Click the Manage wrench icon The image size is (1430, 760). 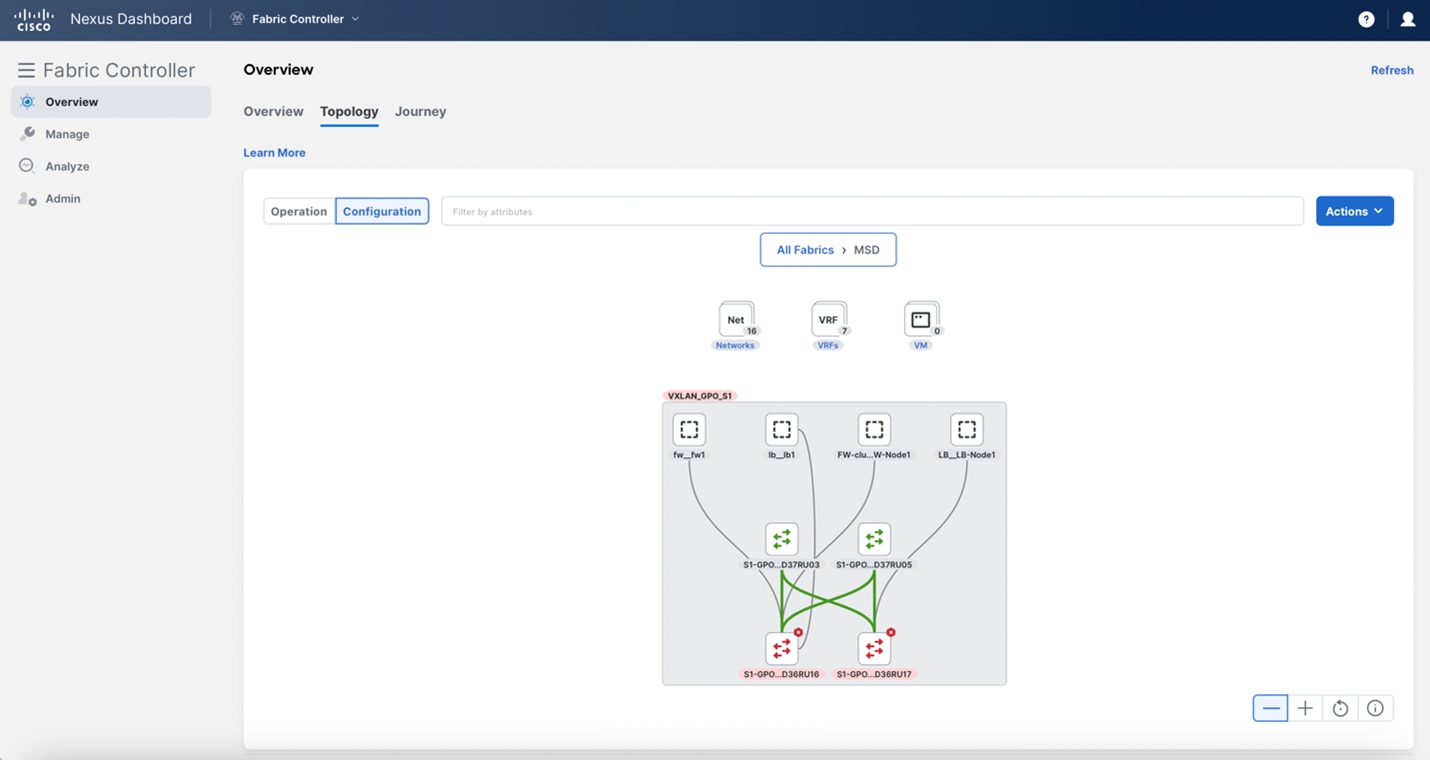coord(27,134)
